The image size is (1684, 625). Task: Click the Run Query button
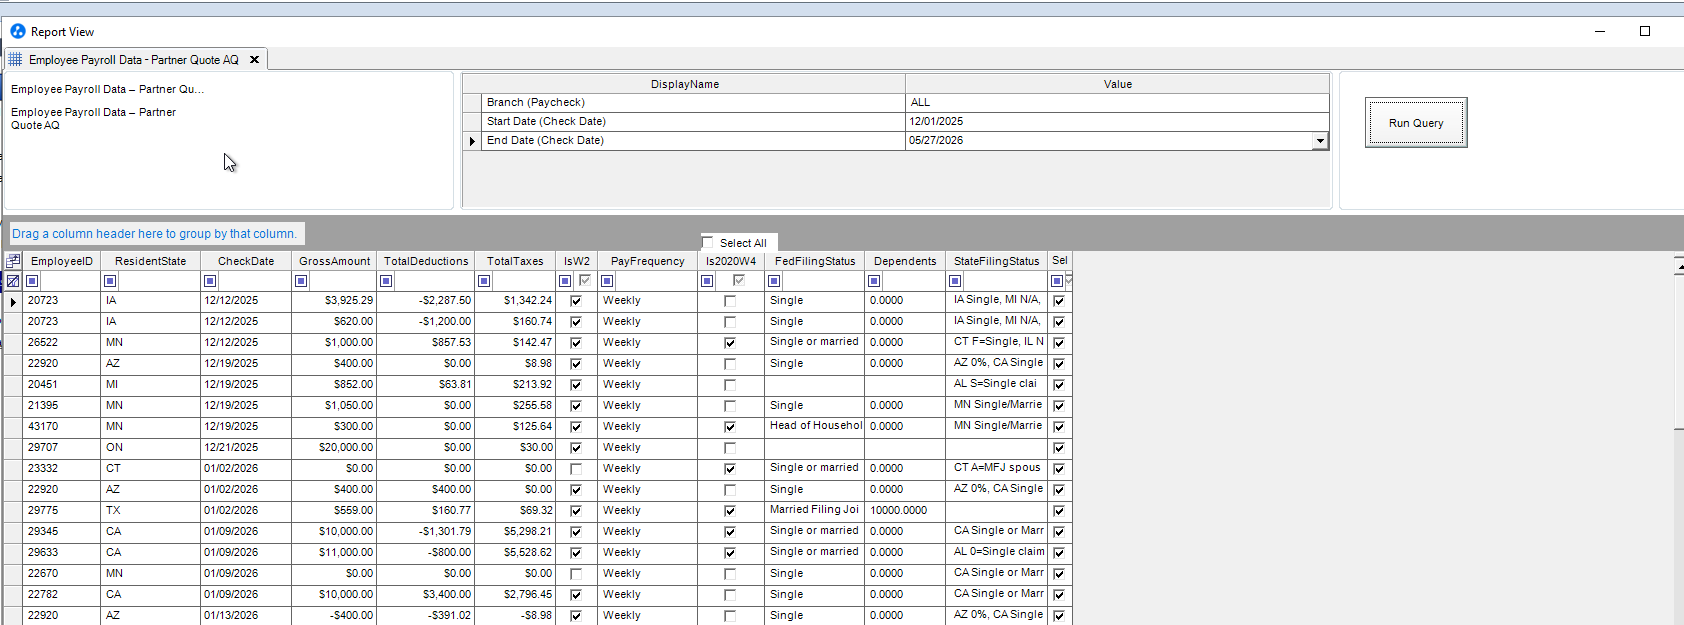coord(1416,123)
